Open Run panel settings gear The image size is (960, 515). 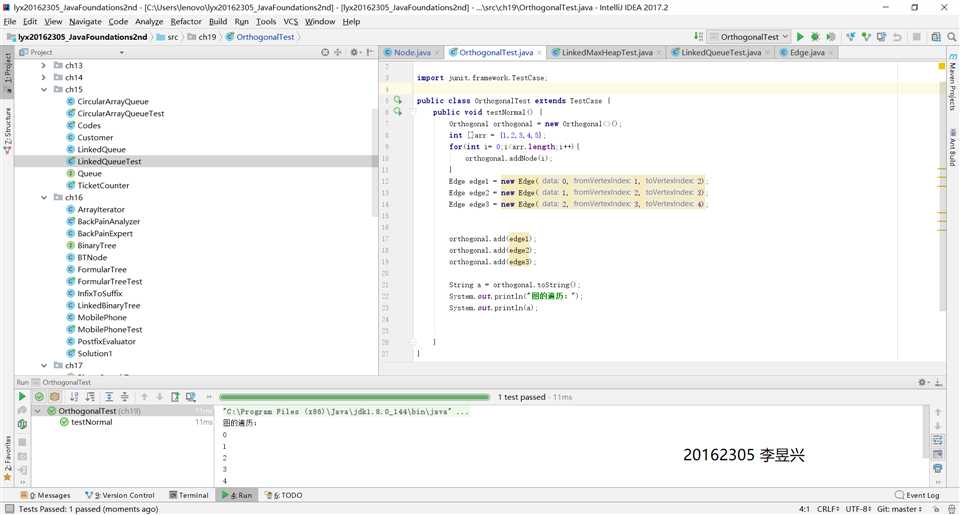923,382
